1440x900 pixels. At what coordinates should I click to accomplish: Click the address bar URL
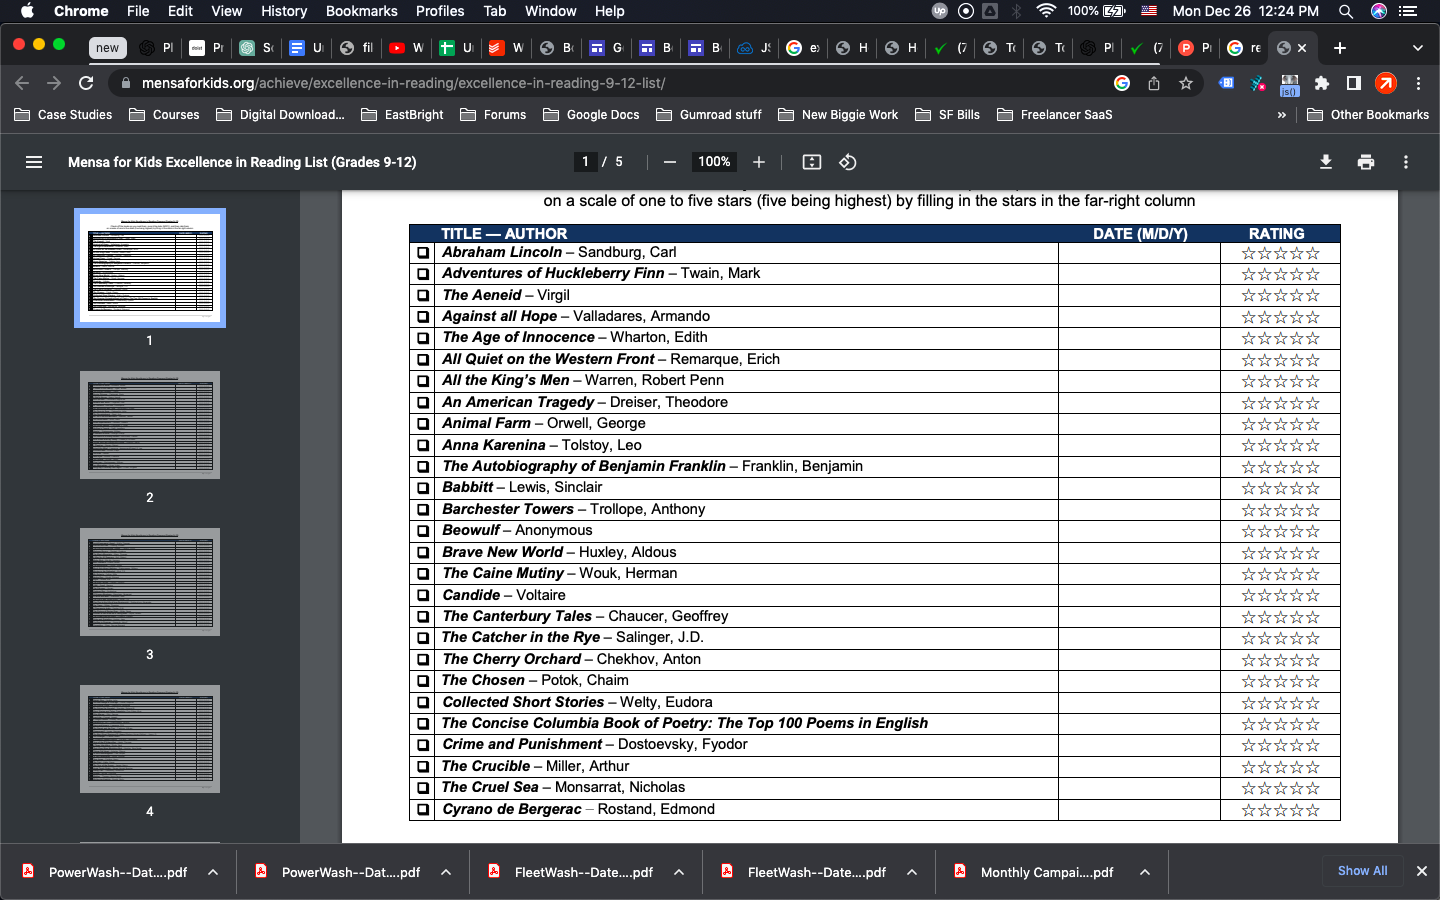click(x=403, y=83)
